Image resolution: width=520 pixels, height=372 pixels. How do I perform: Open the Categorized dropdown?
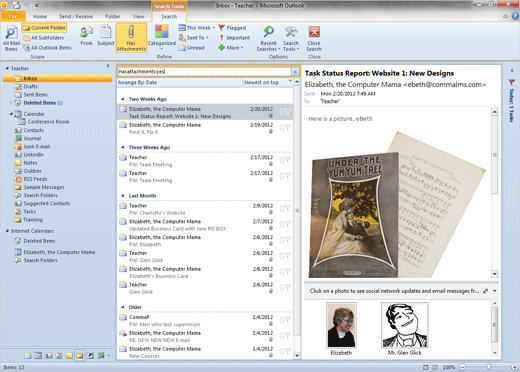(x=162, y=38)
